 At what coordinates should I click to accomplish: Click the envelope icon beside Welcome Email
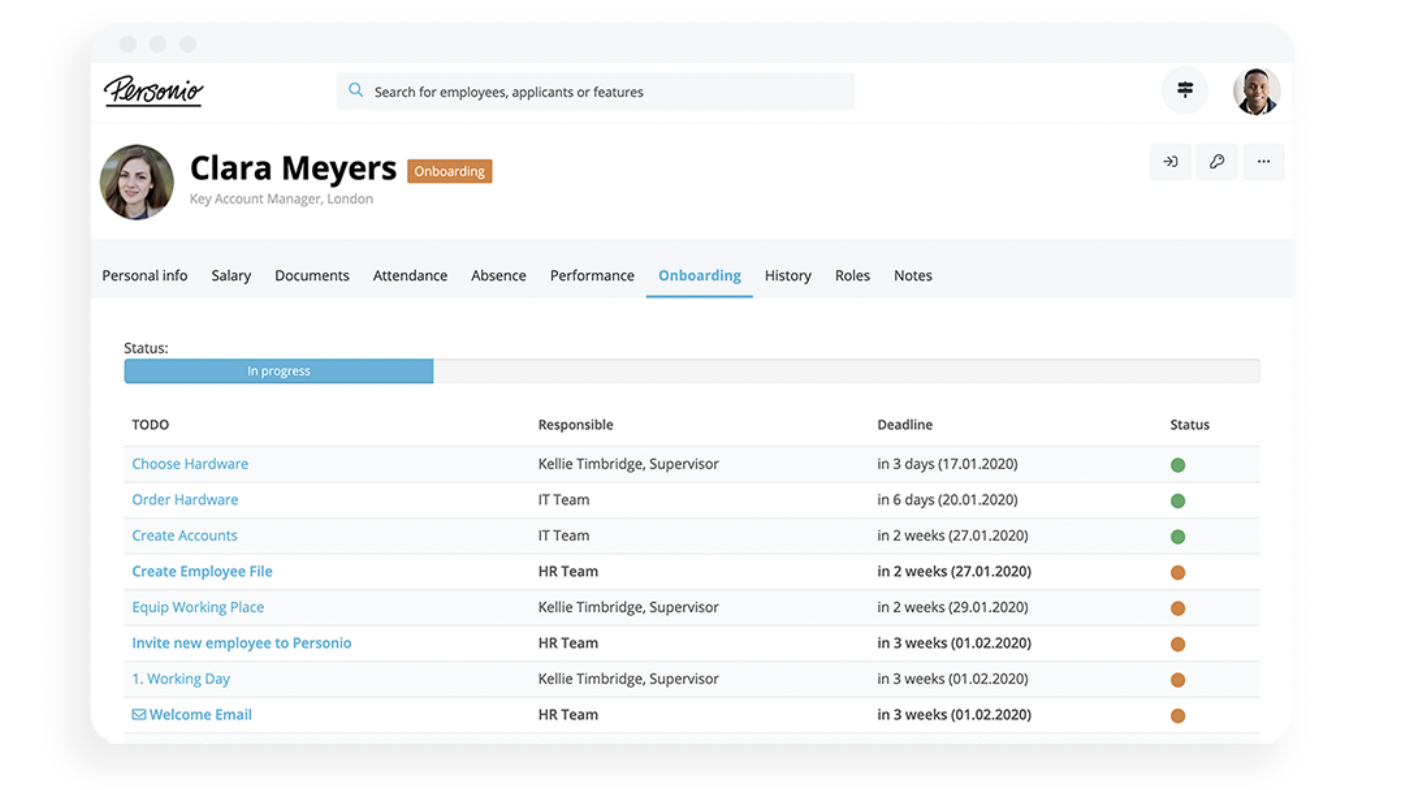[x=139, y=715]
